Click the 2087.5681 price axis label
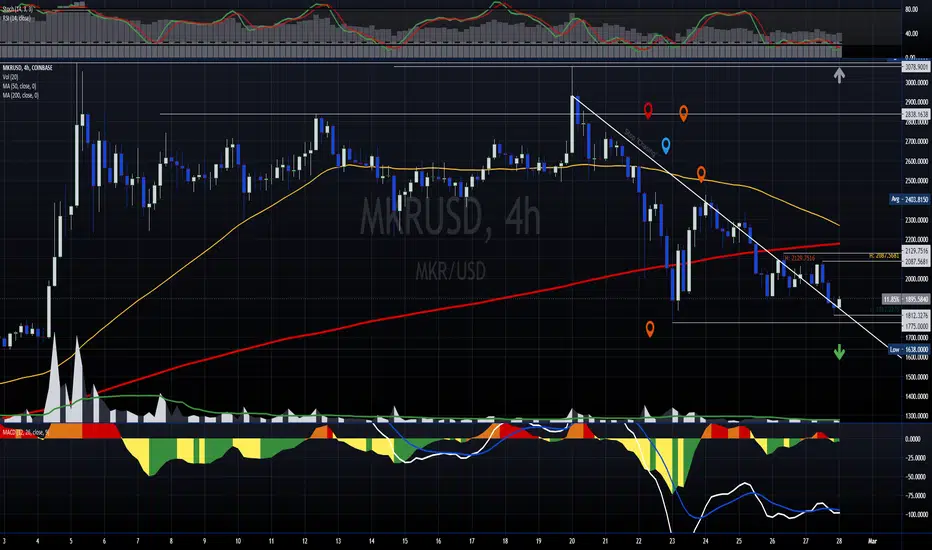The width and height of the screenshot is (932, 550). (x=916, y=262)
